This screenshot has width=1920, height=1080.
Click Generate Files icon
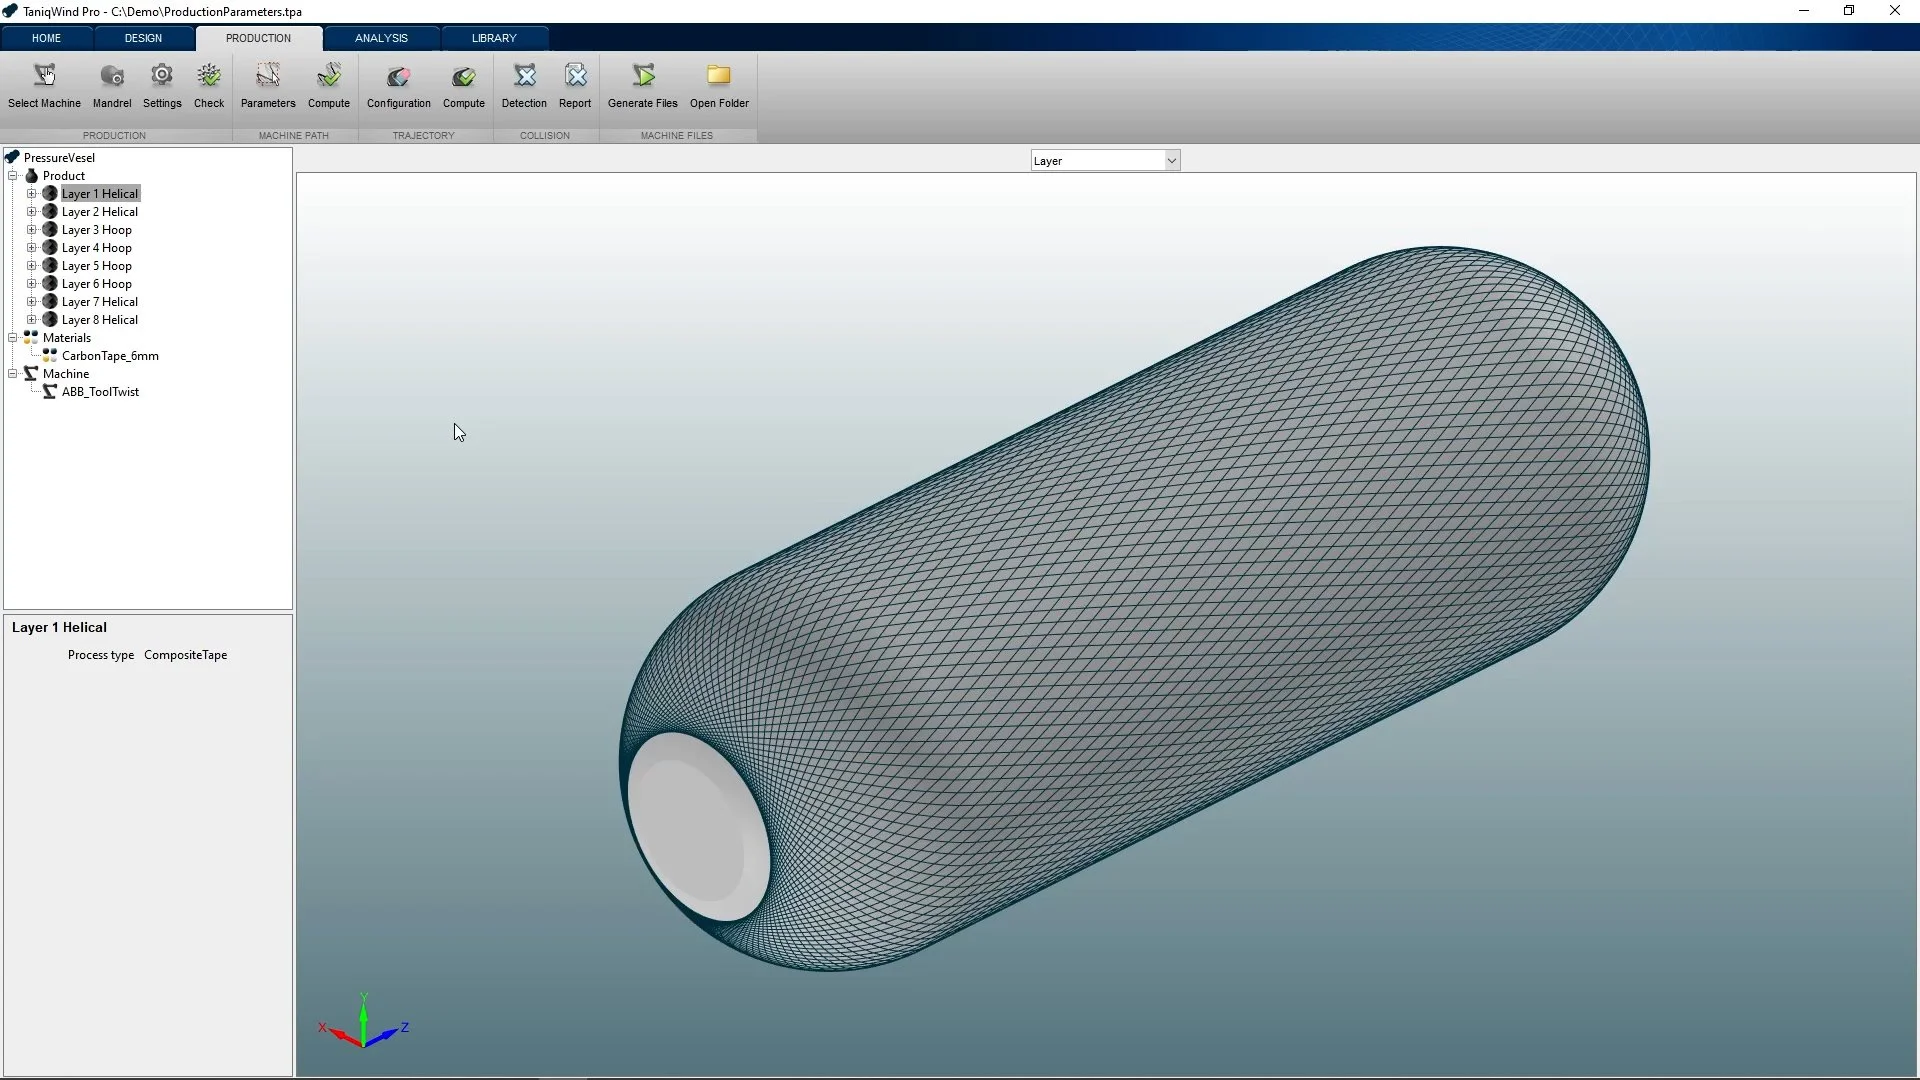(643, 77)
